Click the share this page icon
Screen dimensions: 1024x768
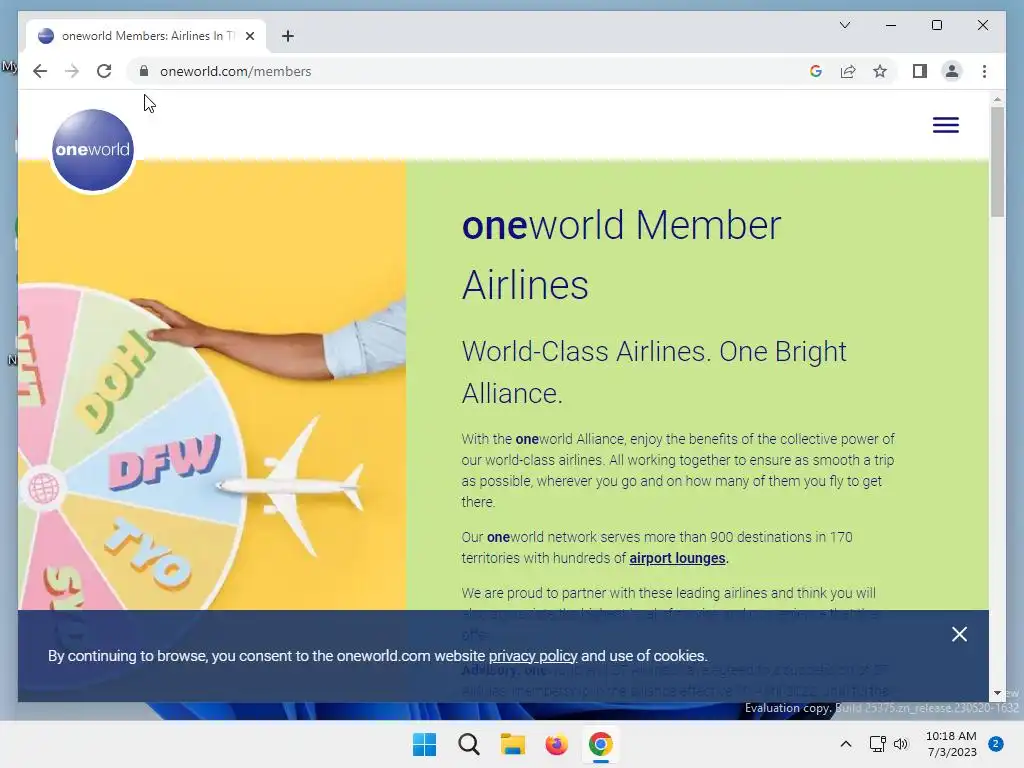click(x=848, y=71)
